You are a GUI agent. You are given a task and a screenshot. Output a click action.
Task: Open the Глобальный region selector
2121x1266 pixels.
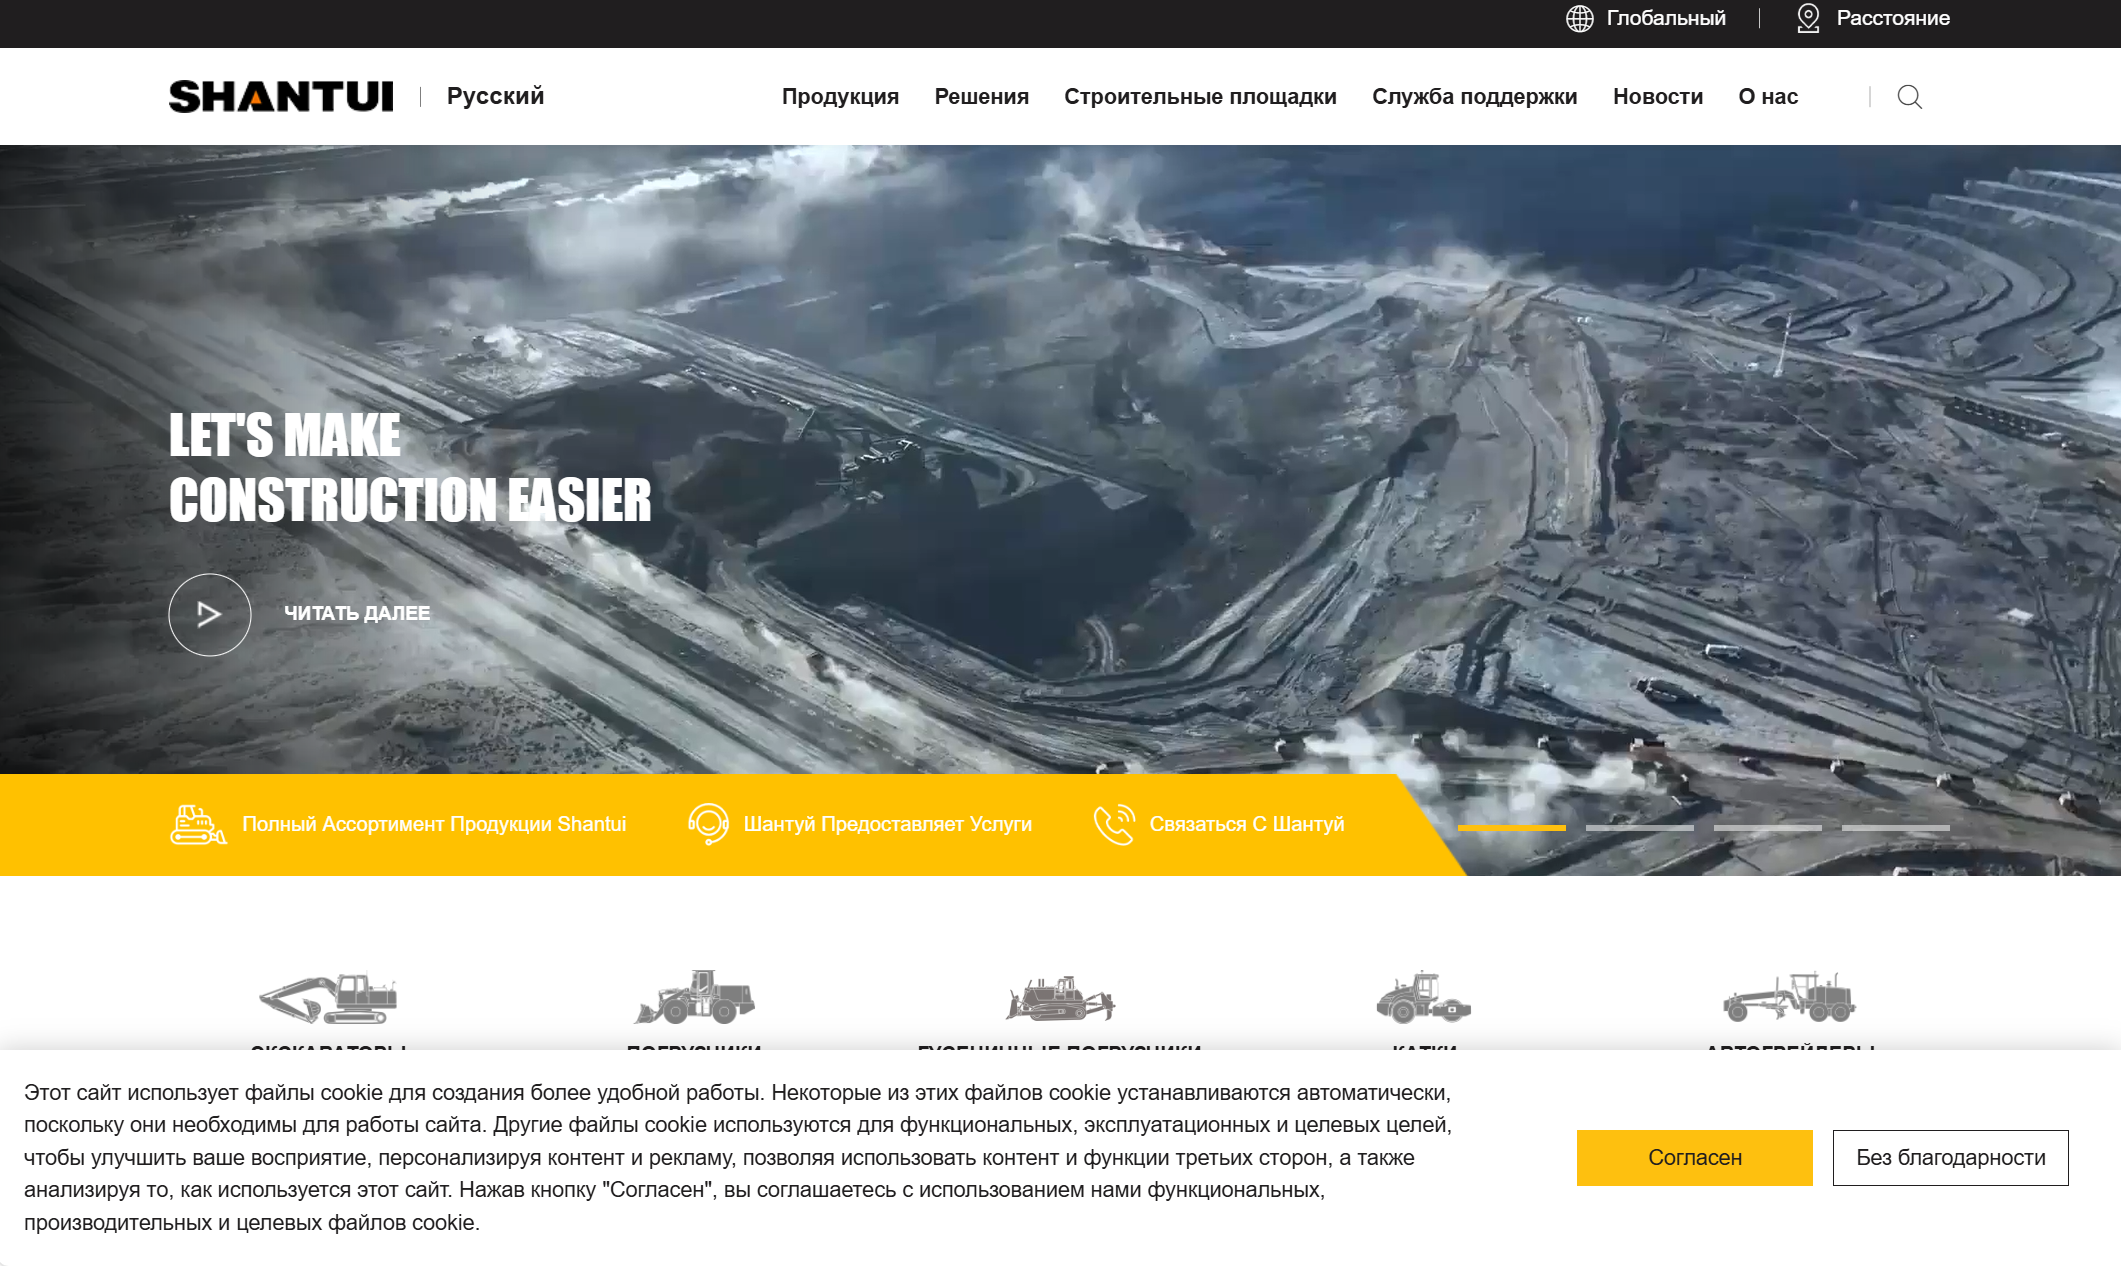(1665, 19)
